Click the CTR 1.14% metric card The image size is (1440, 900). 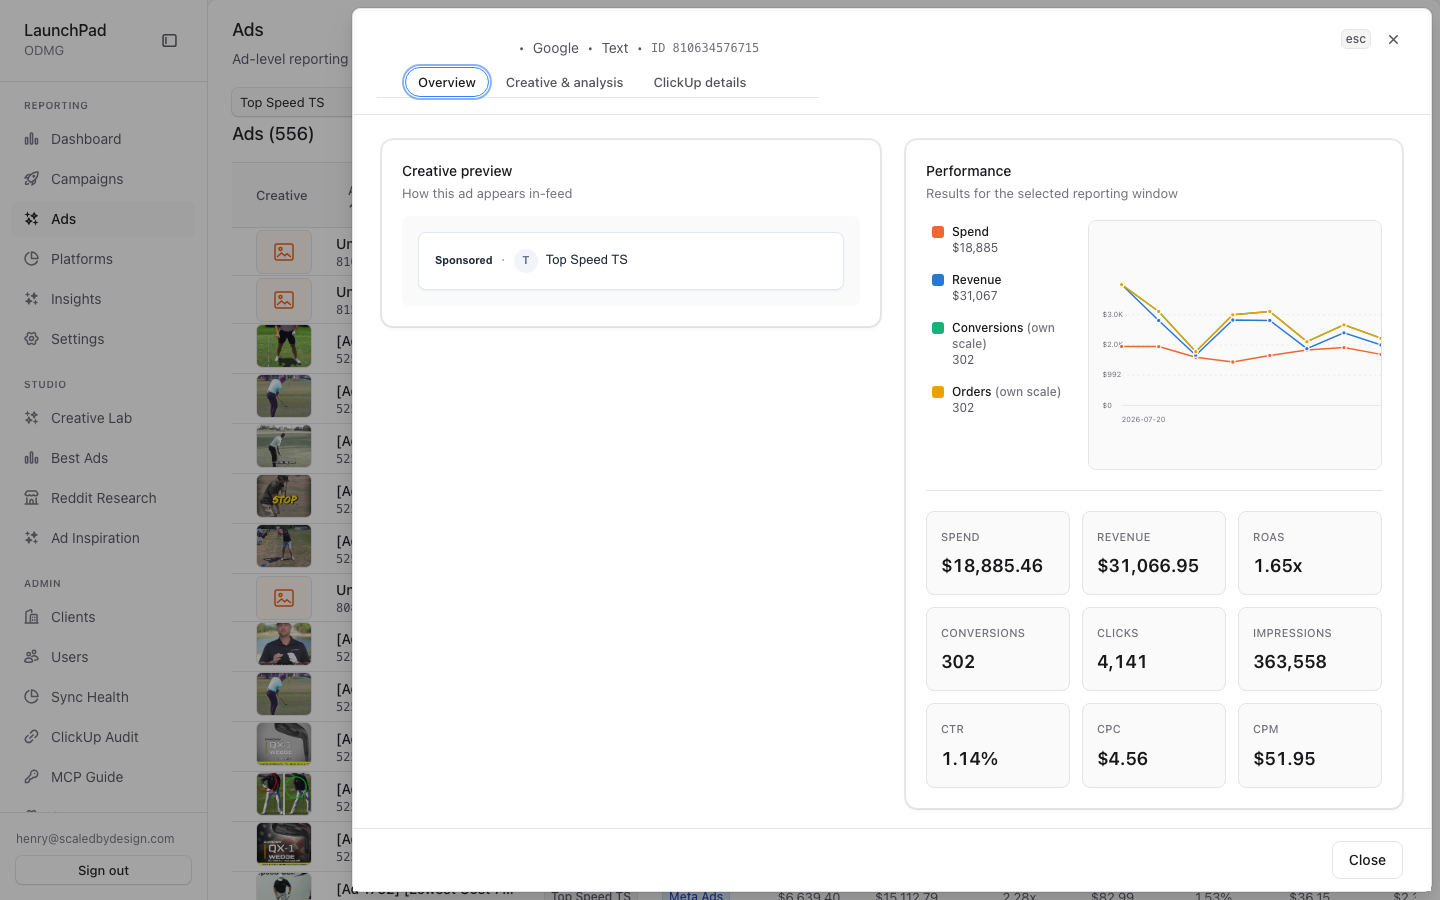998,745
